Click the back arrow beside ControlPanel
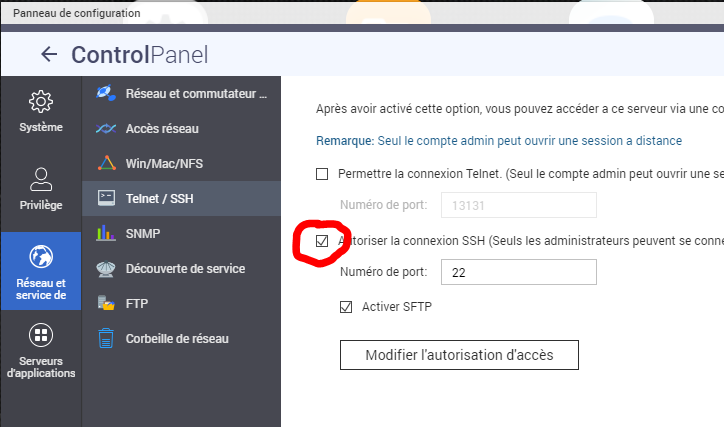724x427 pixels. coord(49,55)
